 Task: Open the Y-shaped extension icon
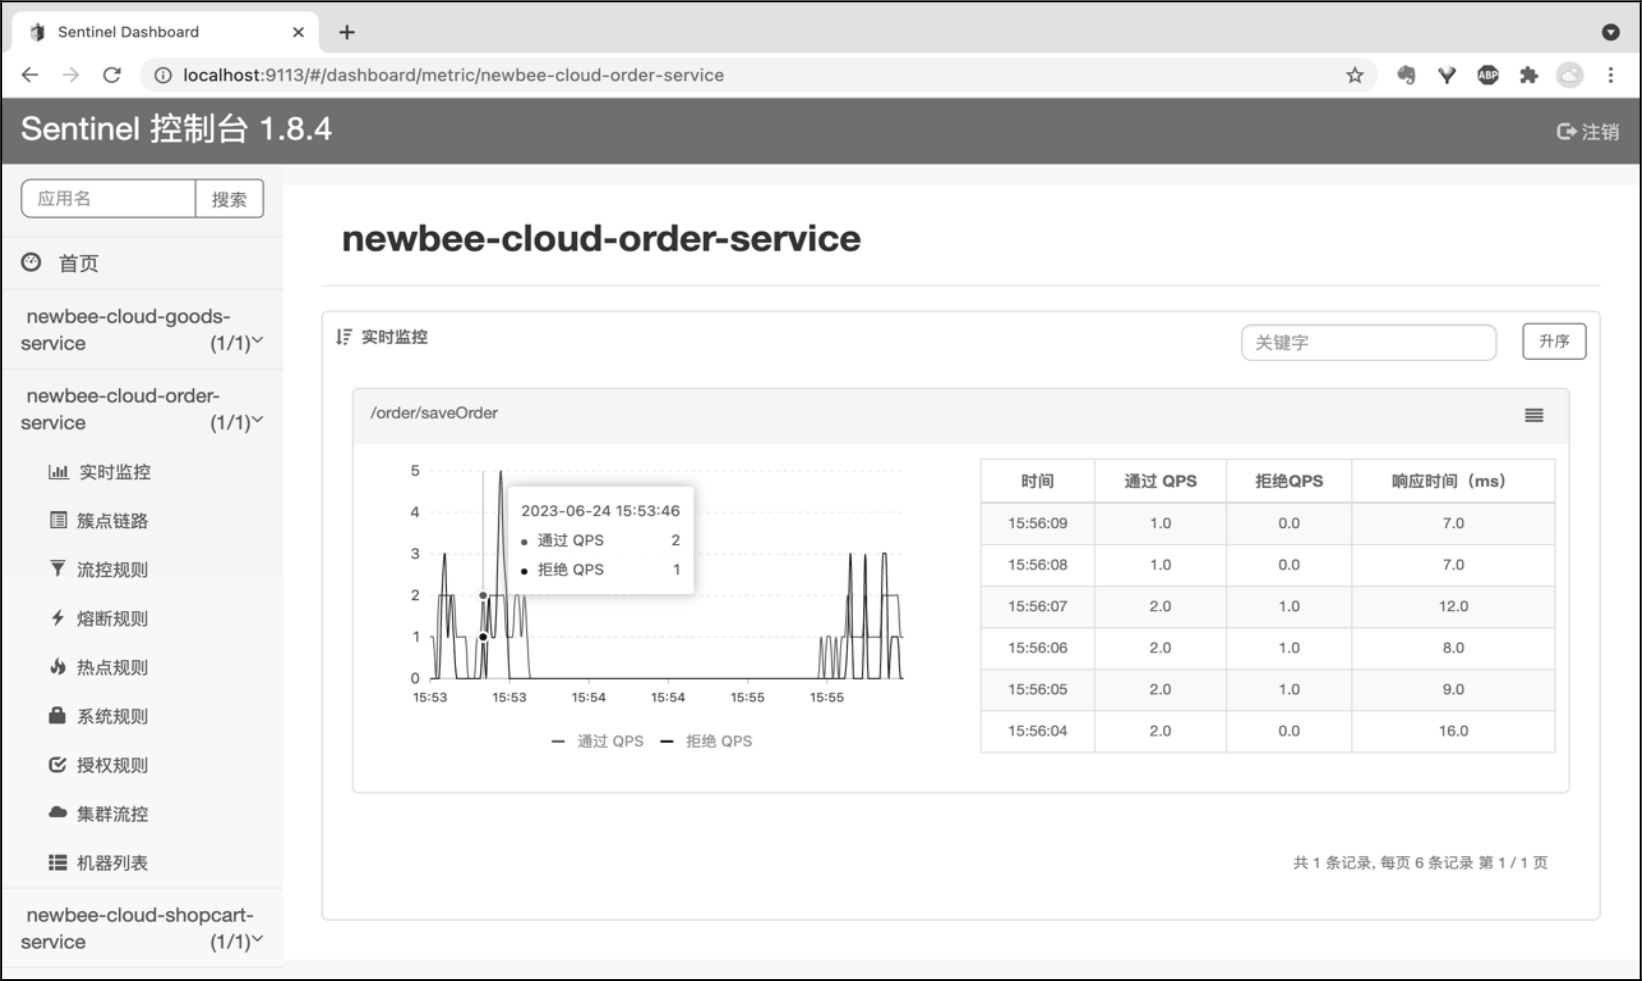tap(1447, 75)
